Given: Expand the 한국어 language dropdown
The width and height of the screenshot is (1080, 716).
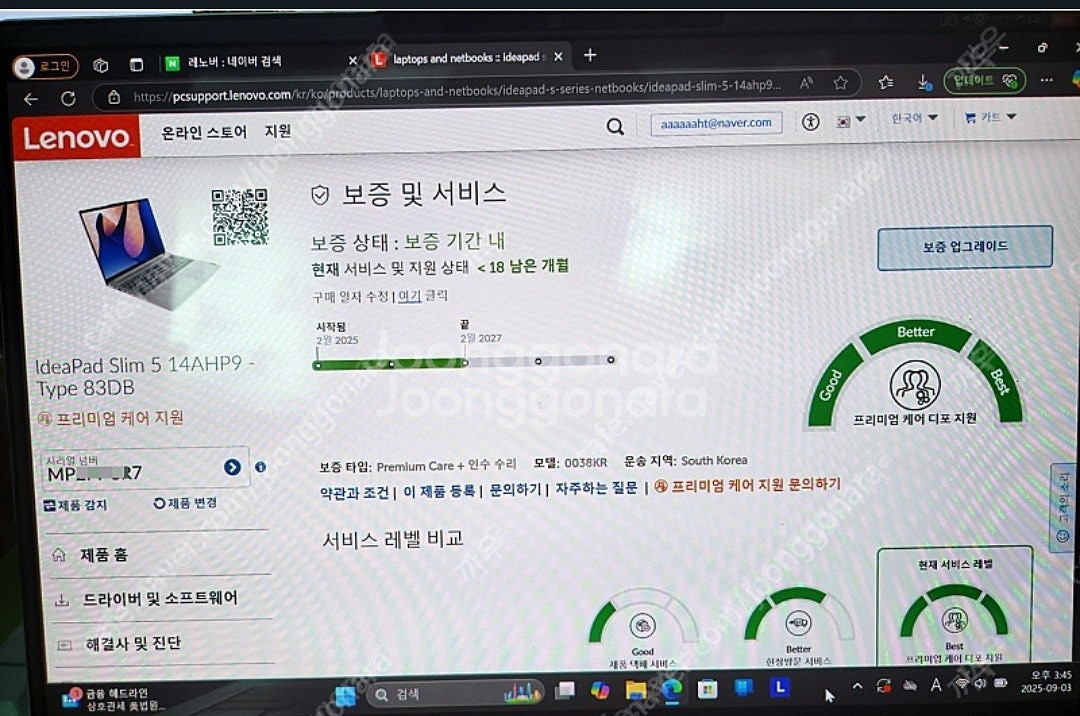Looking at the screenshot, I should point(914,118).
